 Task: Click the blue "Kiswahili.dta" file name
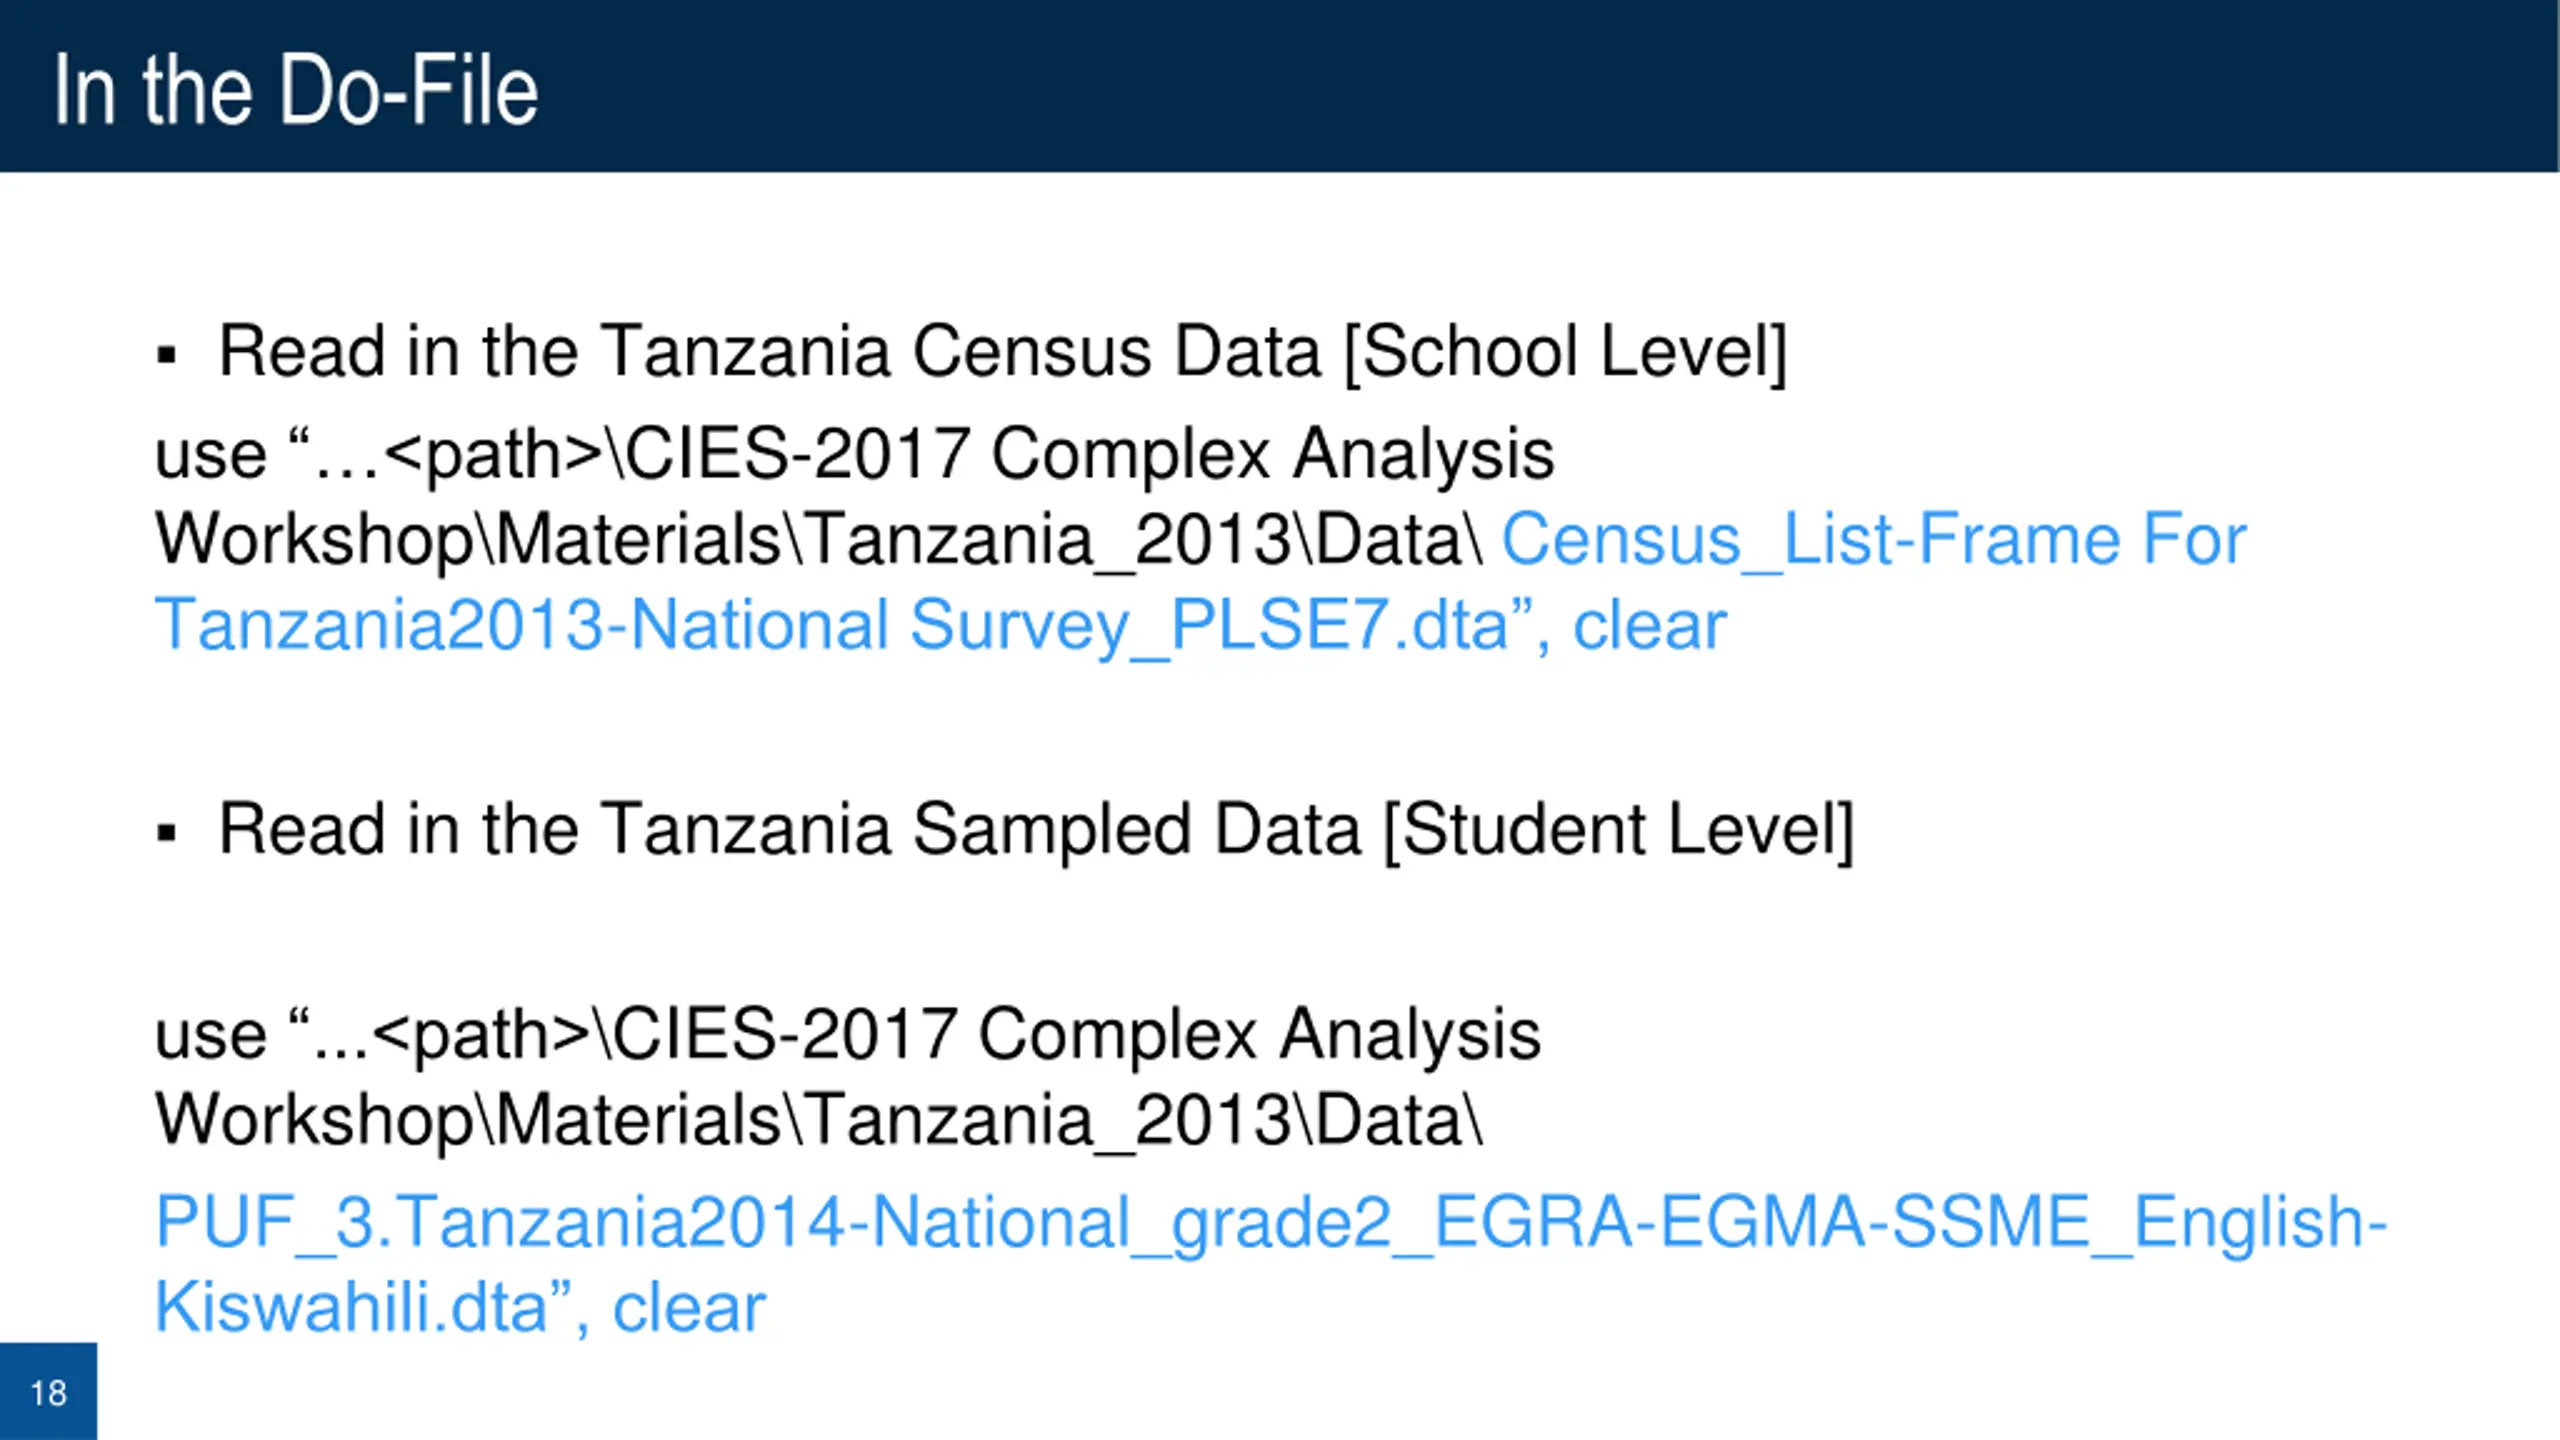(351, 1308)
